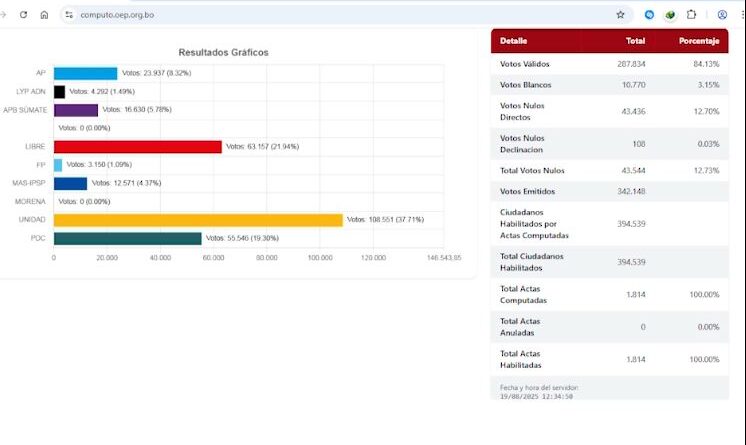
Task: Open the browser extensions puzzle icon
Action: click(x=691, y=15)
